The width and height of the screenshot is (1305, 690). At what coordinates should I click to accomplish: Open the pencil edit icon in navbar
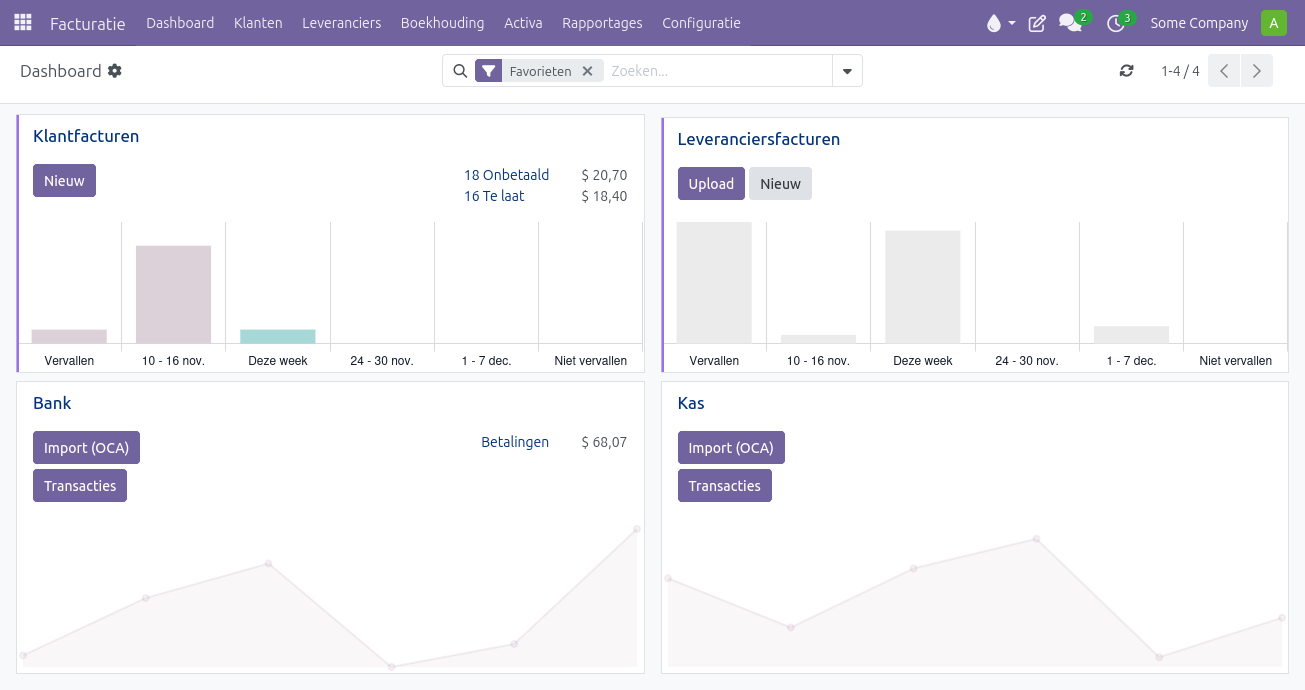pos(1037,23)
